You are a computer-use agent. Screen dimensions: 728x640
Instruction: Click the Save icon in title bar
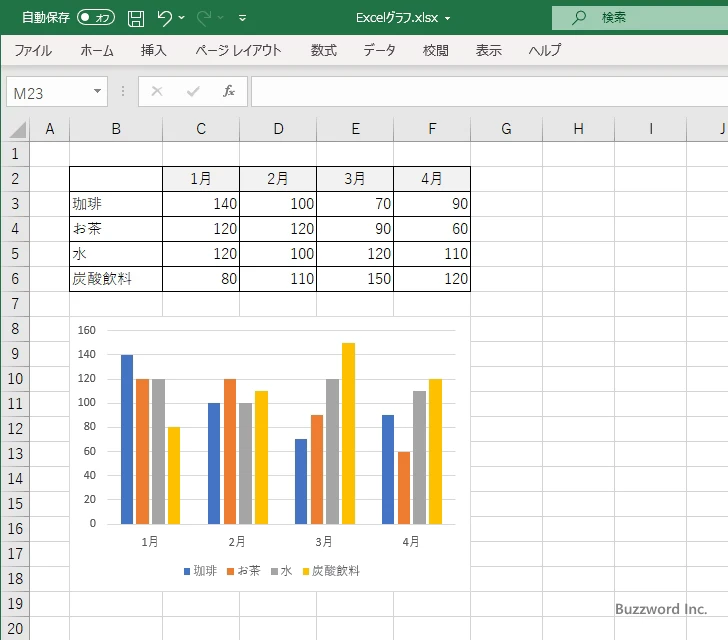pos(136,18)
